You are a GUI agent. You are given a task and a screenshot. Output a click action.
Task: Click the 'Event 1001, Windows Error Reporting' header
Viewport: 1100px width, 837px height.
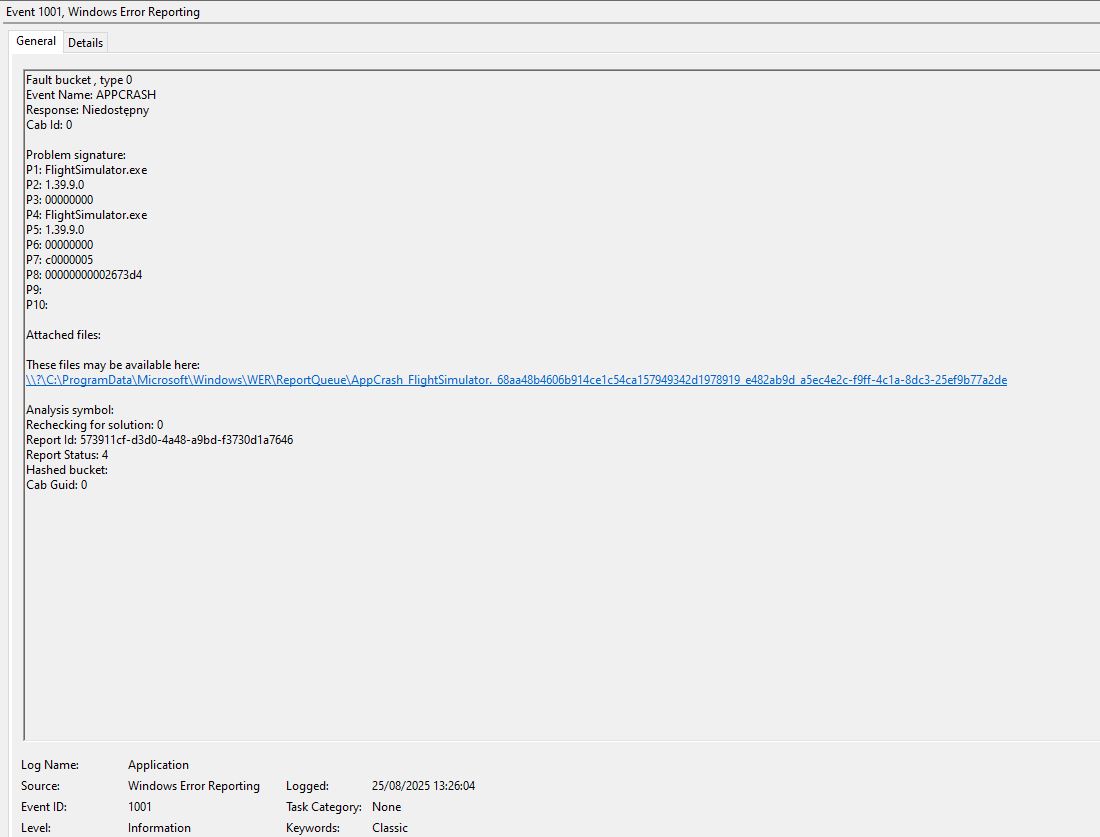(103, 12)
